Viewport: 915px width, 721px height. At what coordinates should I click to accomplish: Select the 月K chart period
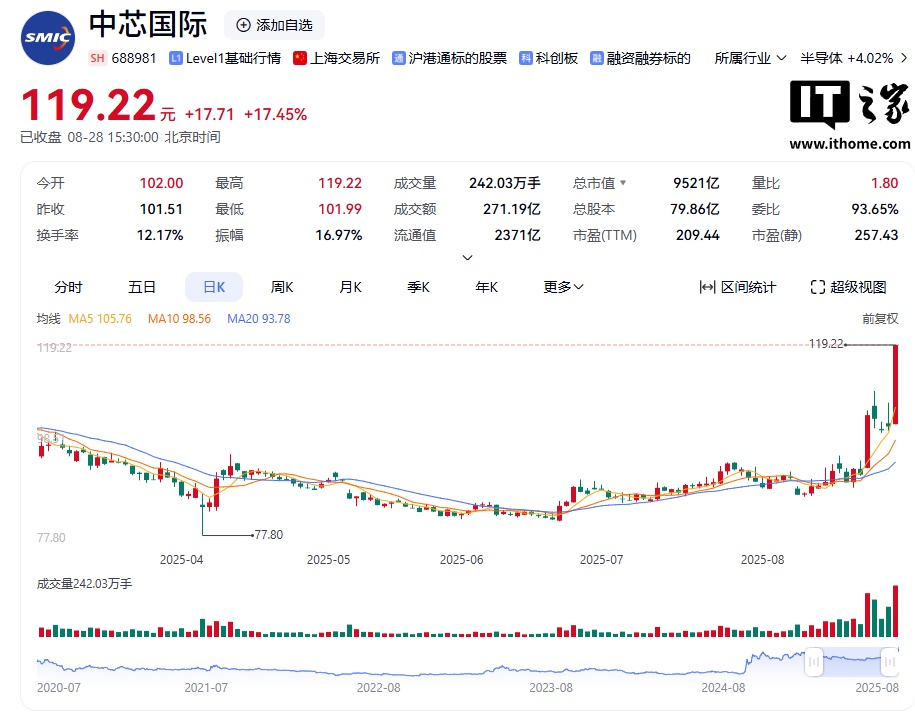(x=350, y=287)
